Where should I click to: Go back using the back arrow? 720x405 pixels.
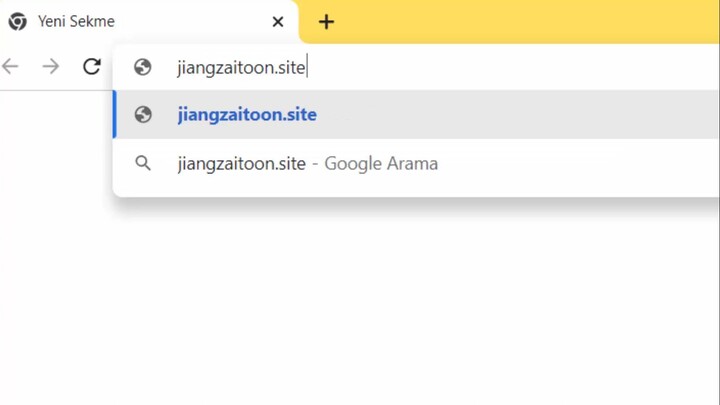point(11,67)
